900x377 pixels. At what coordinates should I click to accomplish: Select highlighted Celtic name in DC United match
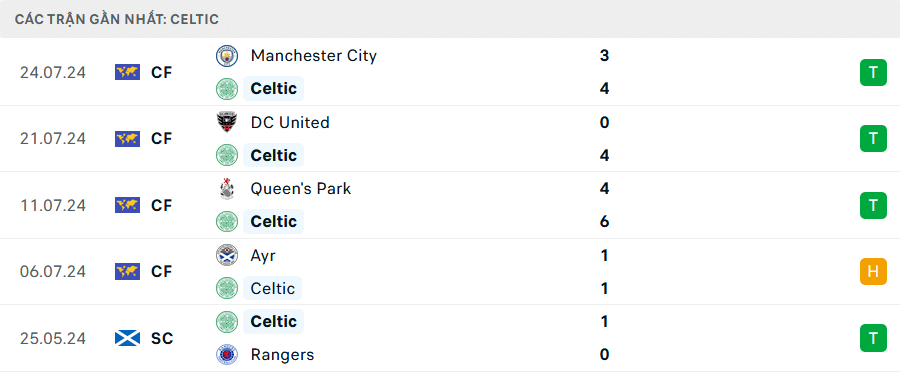click(274, 156)
